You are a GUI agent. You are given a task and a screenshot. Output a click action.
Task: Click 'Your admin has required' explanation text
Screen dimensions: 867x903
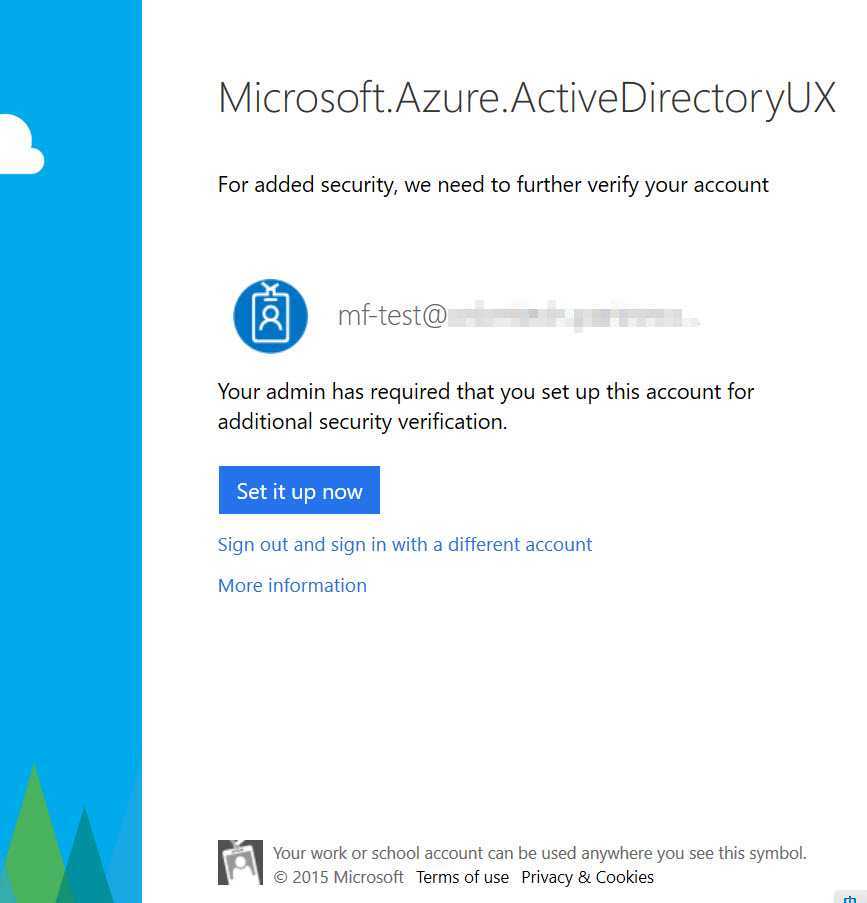[486, 407]
